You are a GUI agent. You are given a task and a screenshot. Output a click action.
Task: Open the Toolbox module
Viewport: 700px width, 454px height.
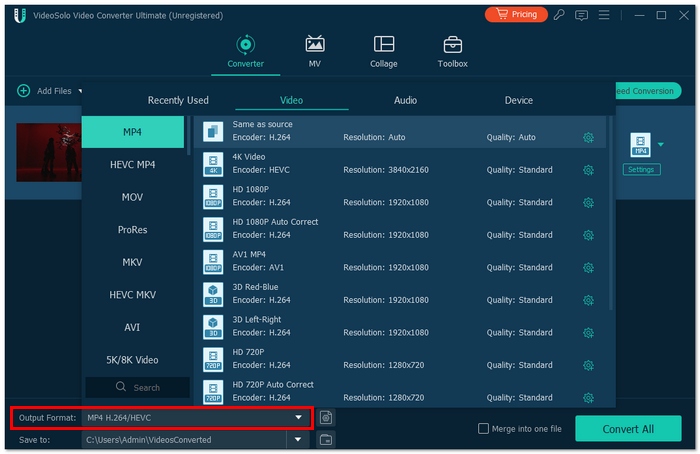click(x=453, y=52)
